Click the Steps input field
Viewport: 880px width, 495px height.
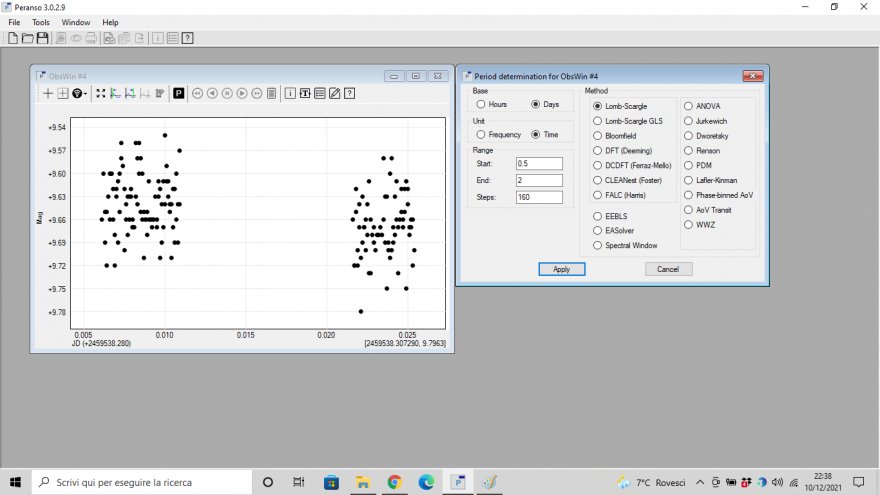tap(539, 197)
